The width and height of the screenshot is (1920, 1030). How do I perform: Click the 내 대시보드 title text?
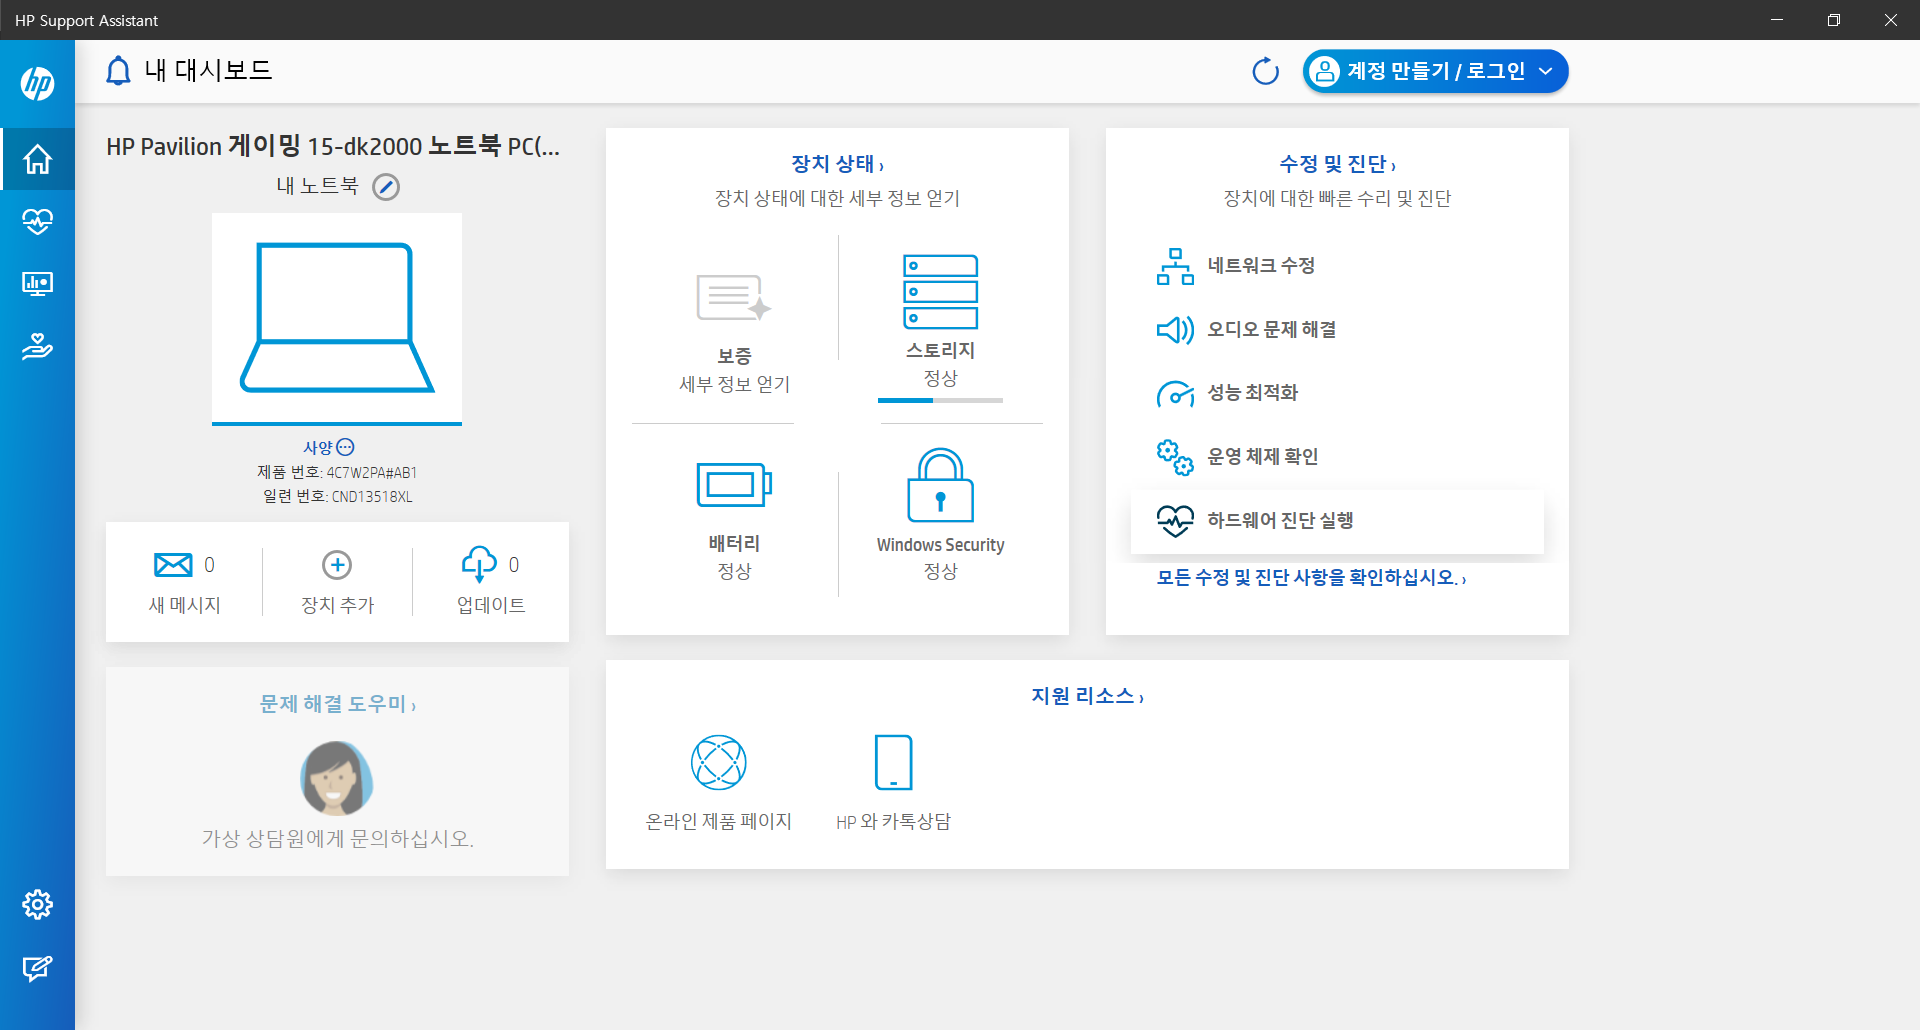pos(209,71)
